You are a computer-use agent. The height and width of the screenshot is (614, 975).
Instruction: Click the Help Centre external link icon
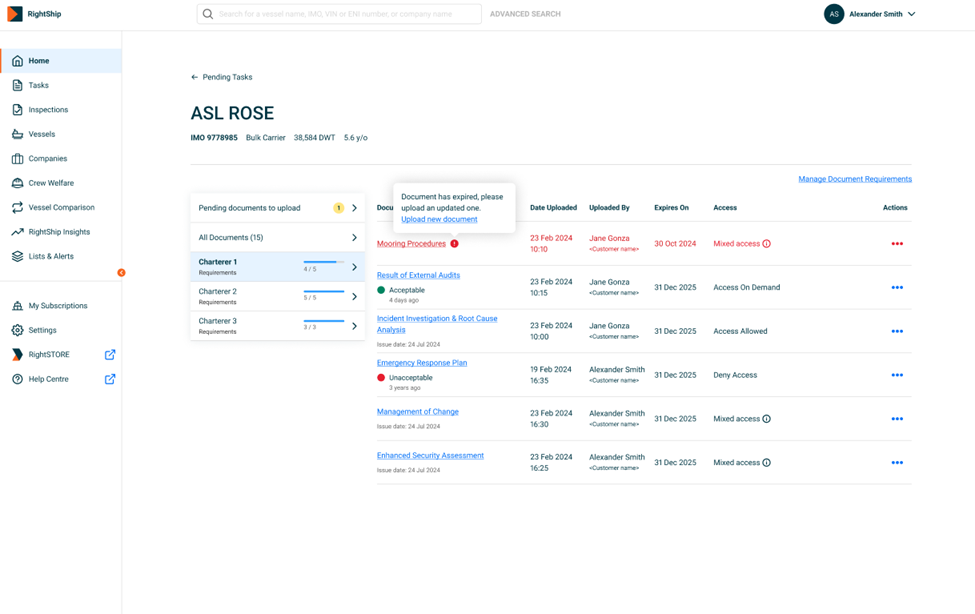coord(110,379)
